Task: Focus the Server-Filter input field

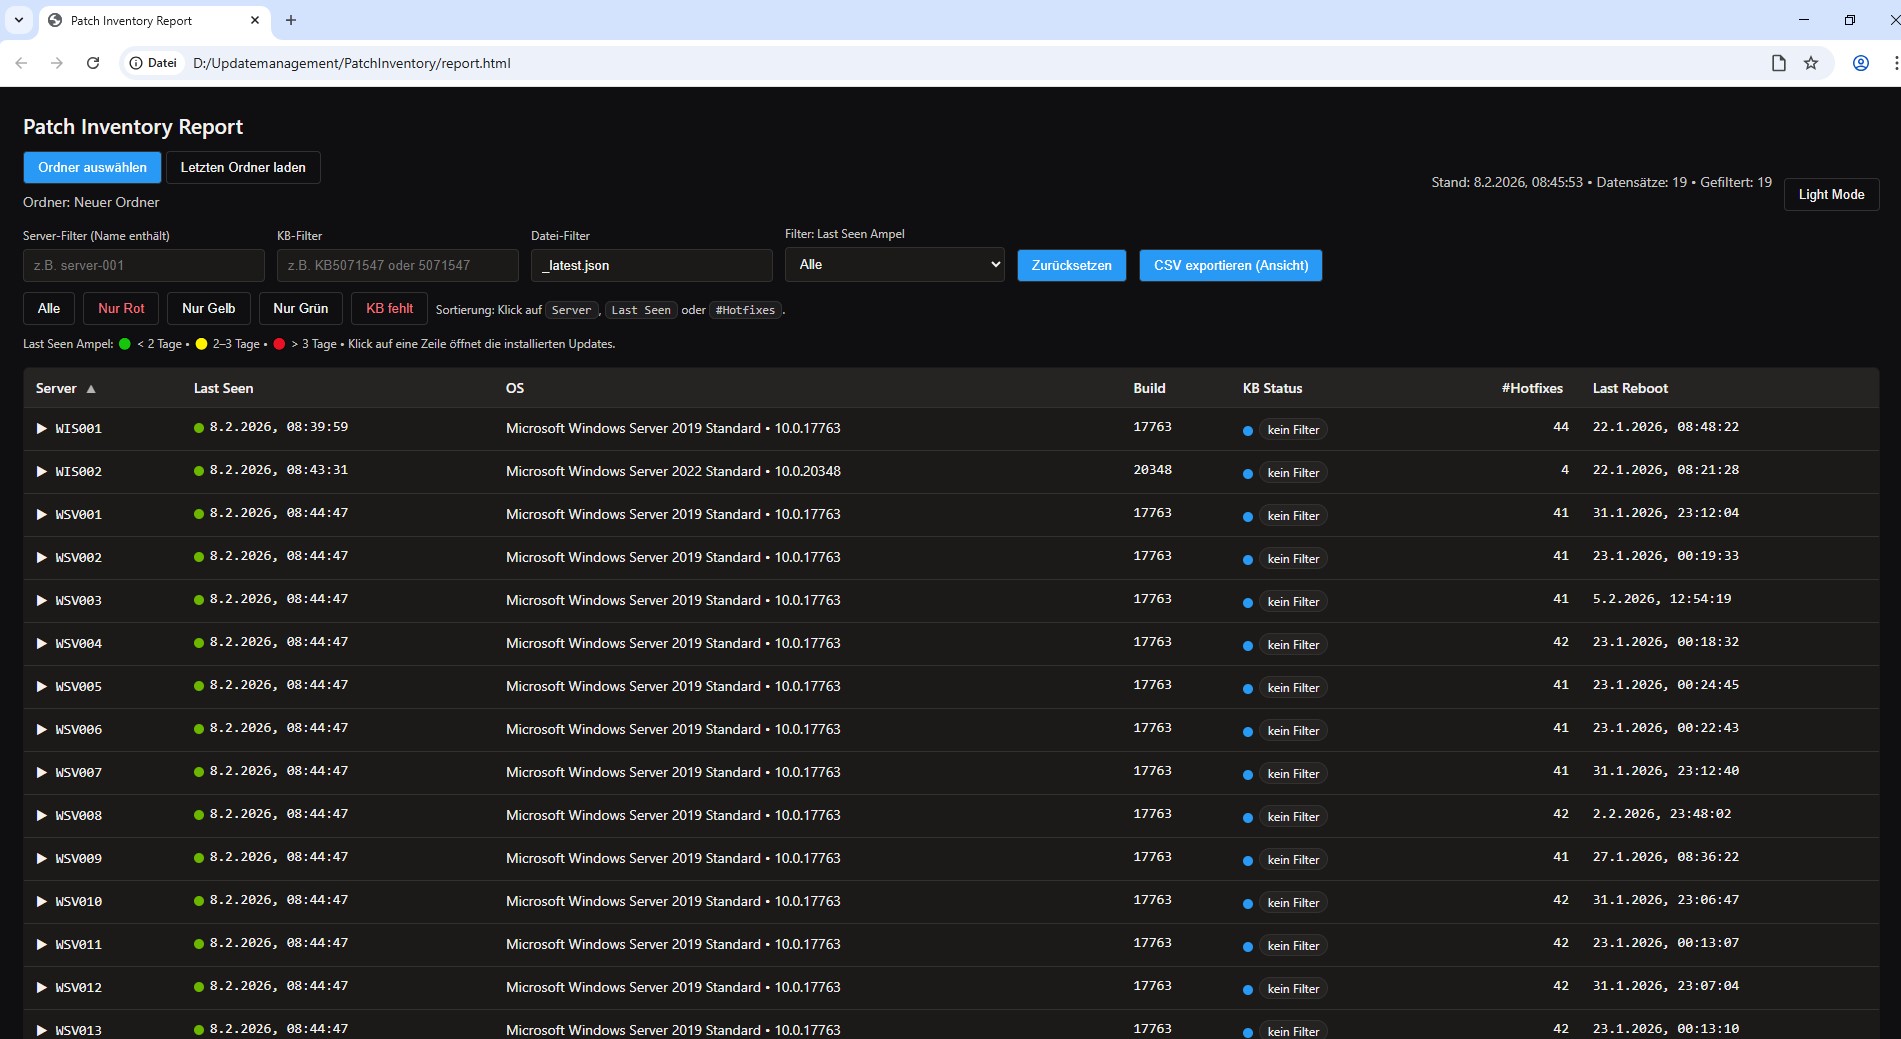Action: (144, 265)
